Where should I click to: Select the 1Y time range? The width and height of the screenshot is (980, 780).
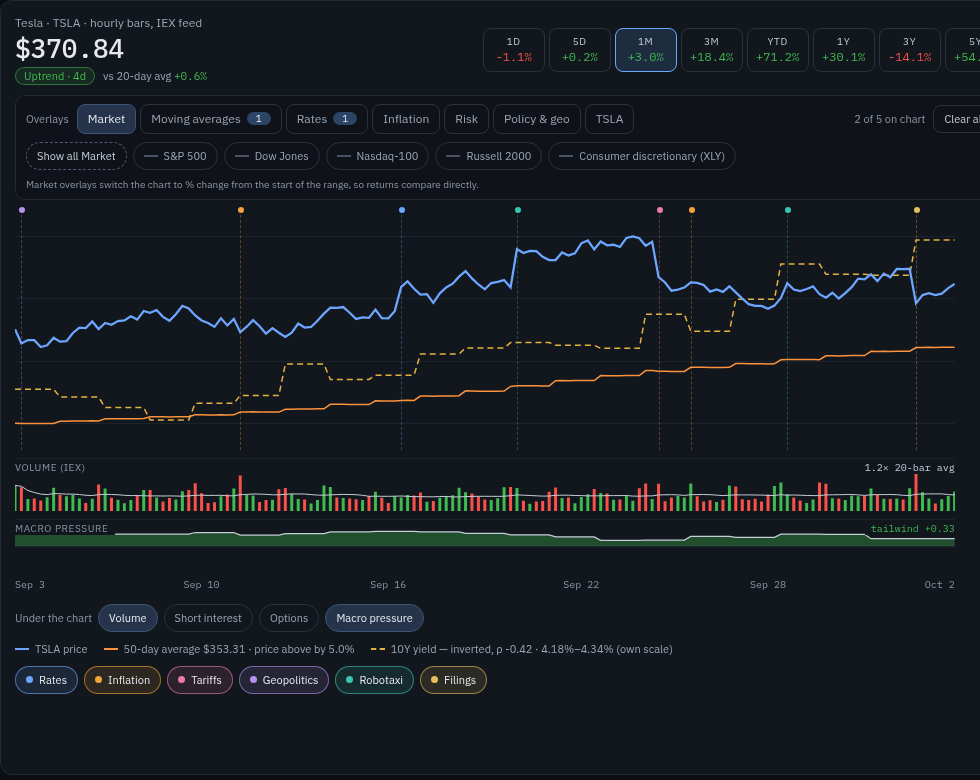pos(844,50)
